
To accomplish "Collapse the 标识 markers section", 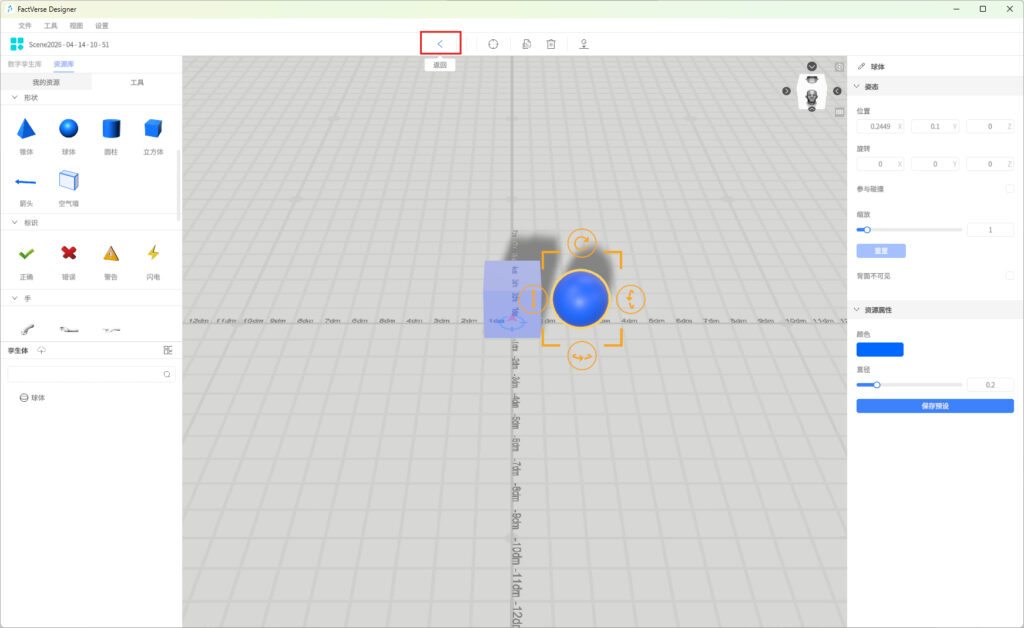I will 14,223.
